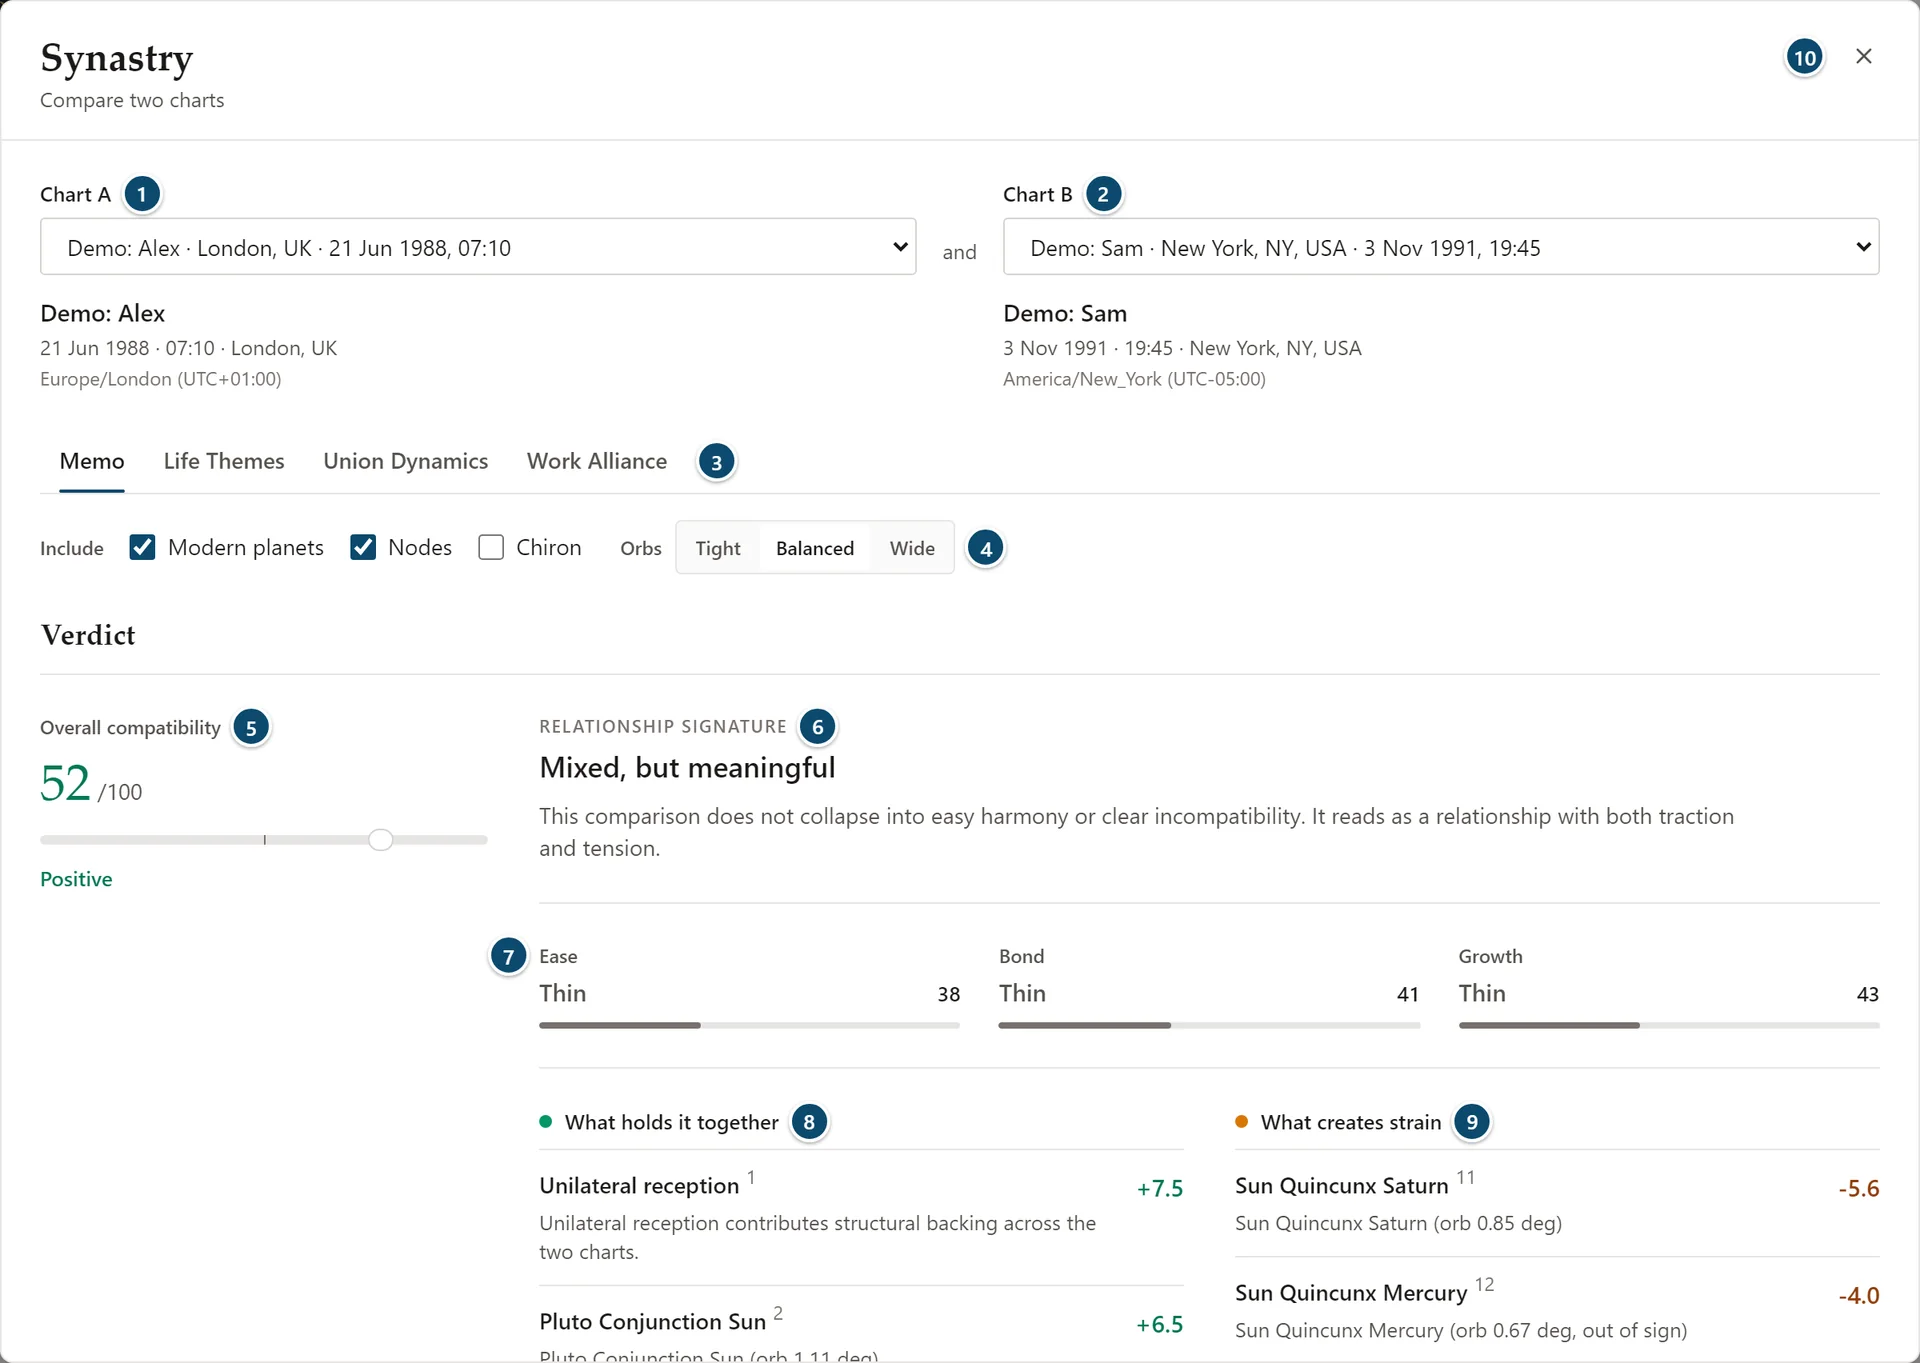Open the Union Dynamics tab

(405, 461)
